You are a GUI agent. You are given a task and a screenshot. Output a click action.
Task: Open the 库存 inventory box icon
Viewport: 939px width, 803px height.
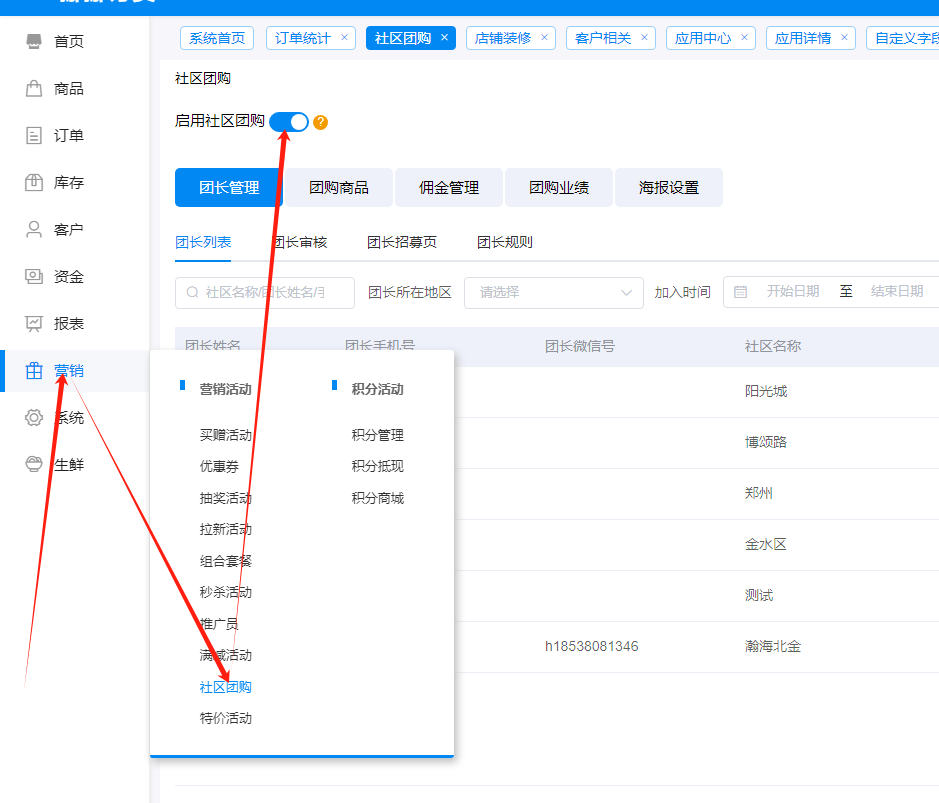tap(34, 183)
